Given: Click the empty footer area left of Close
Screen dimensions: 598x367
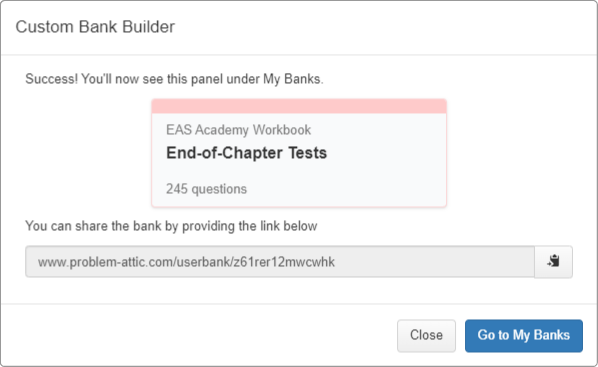Looking at the screenshot, I should 198,335.
